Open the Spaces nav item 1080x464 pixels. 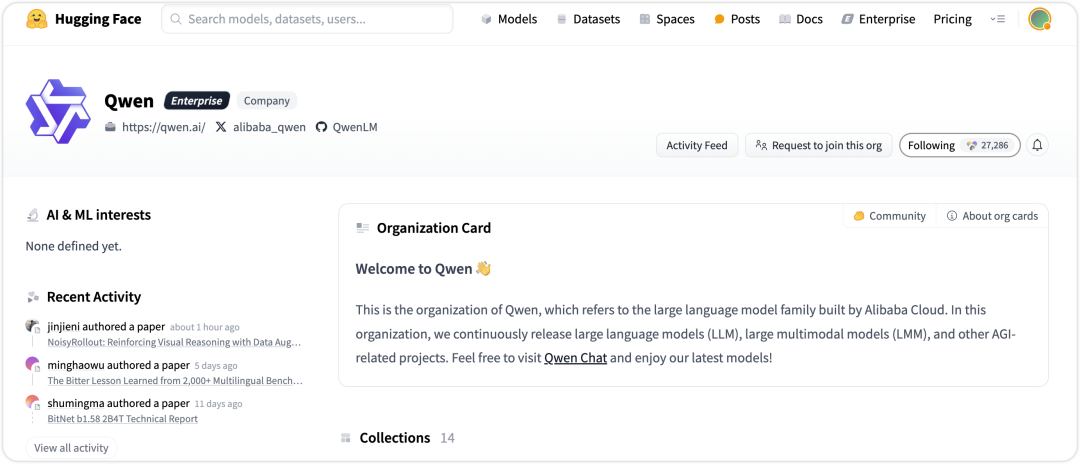click(x=667, y=19)
